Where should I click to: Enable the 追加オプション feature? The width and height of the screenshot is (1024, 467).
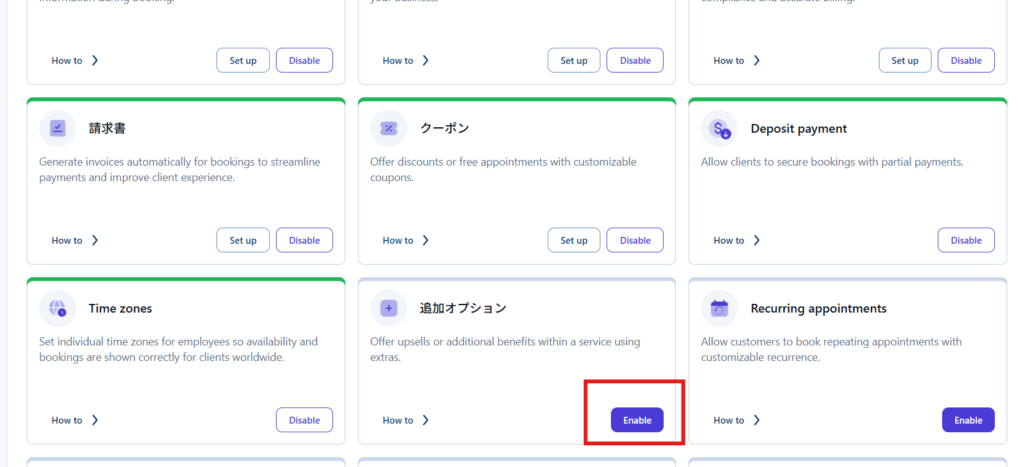coord(636,420)
